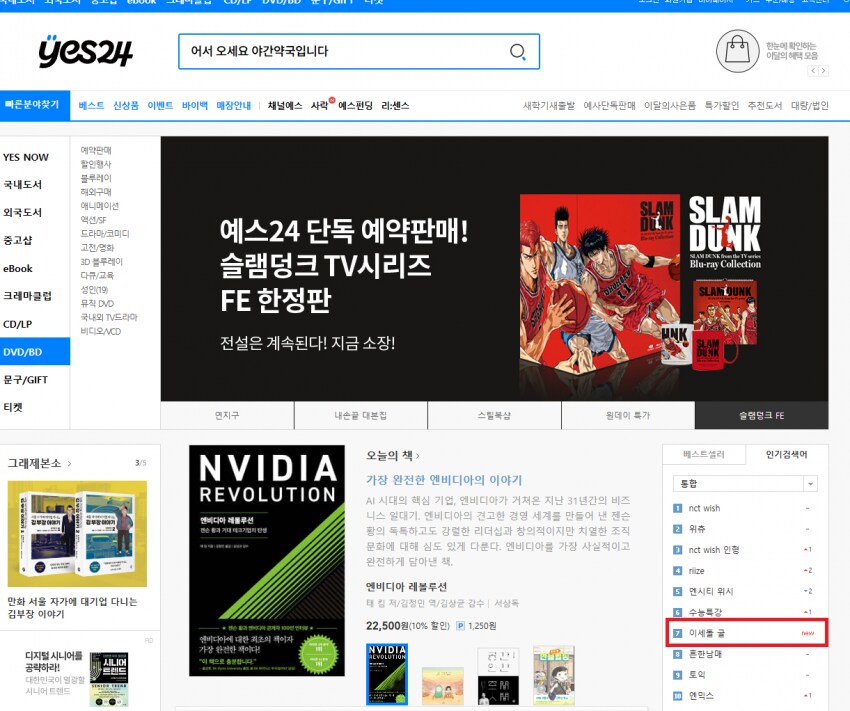Click the Slam Dunk banner image

point(494,269)
